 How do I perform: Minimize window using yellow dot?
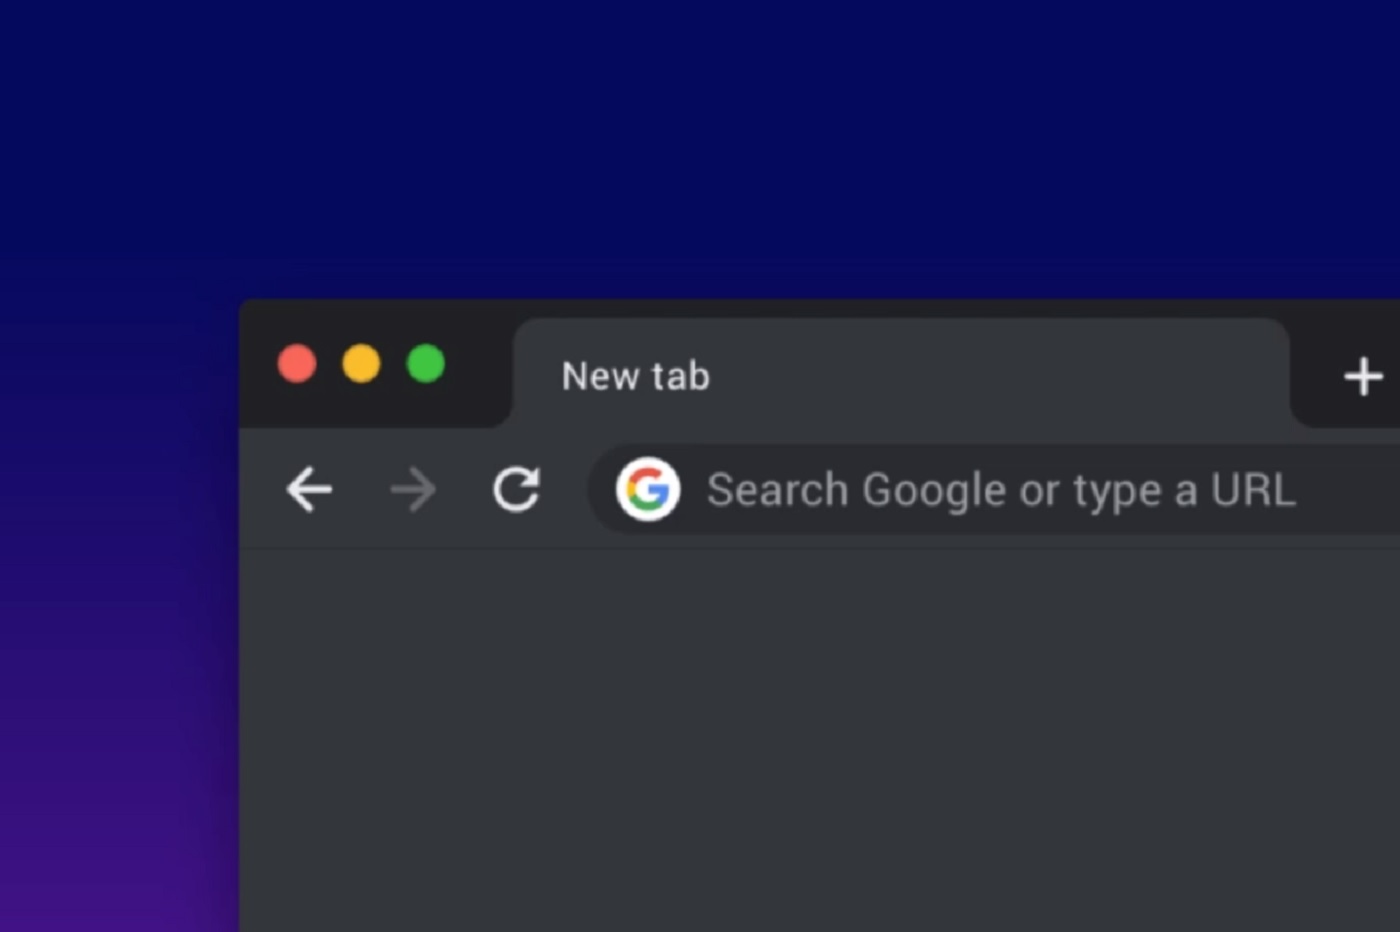[361, 364]
